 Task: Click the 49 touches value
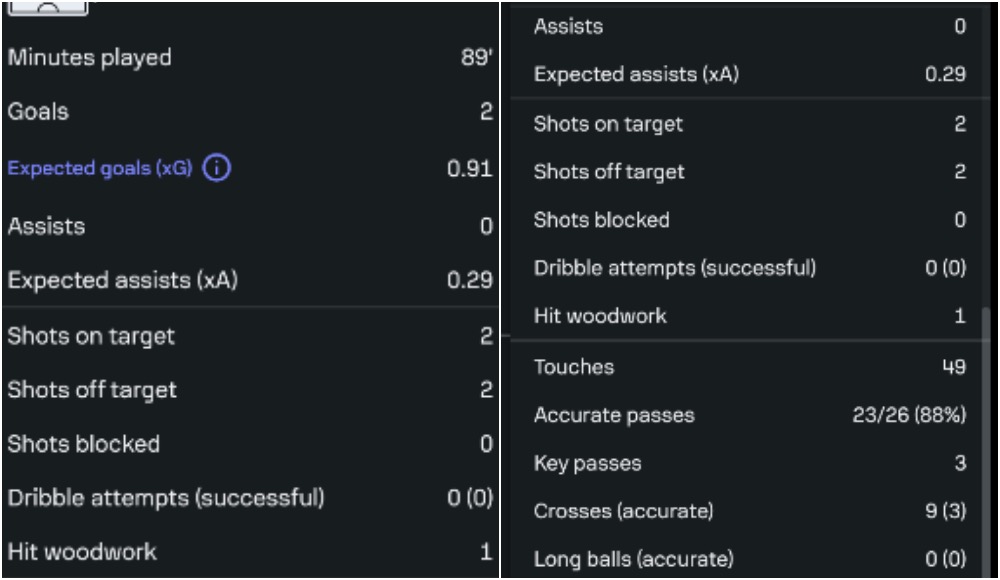coord(954,367)
